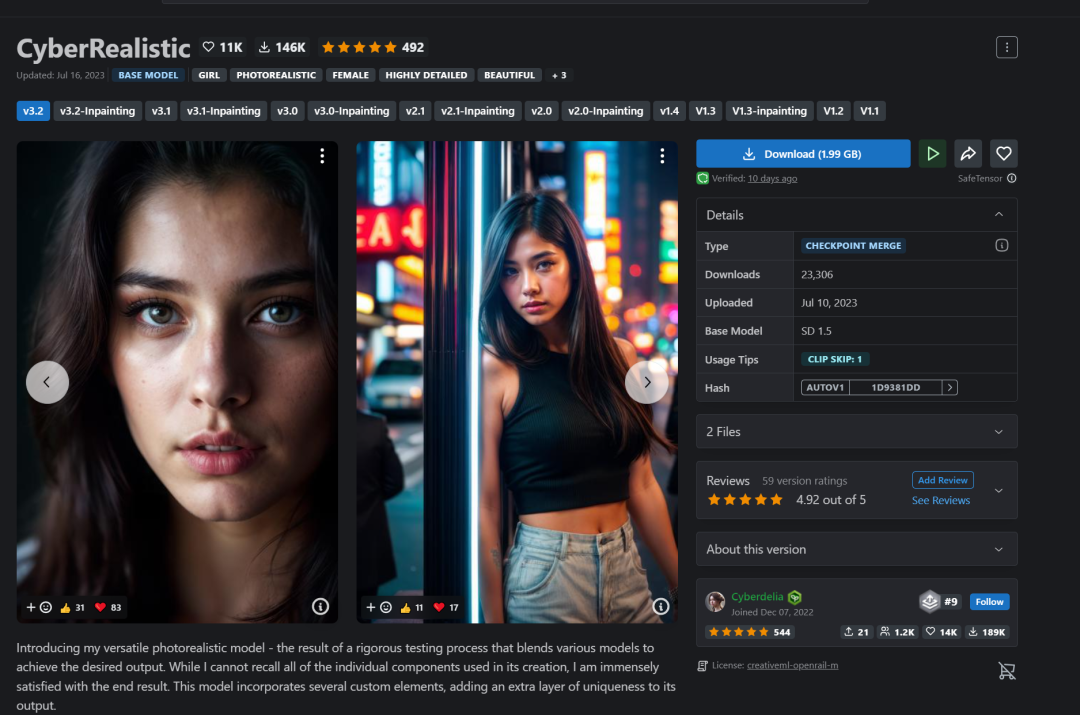Screen dimensions: 1080x715
Task: Click the five-star rating near title
Action: [358, 47]
